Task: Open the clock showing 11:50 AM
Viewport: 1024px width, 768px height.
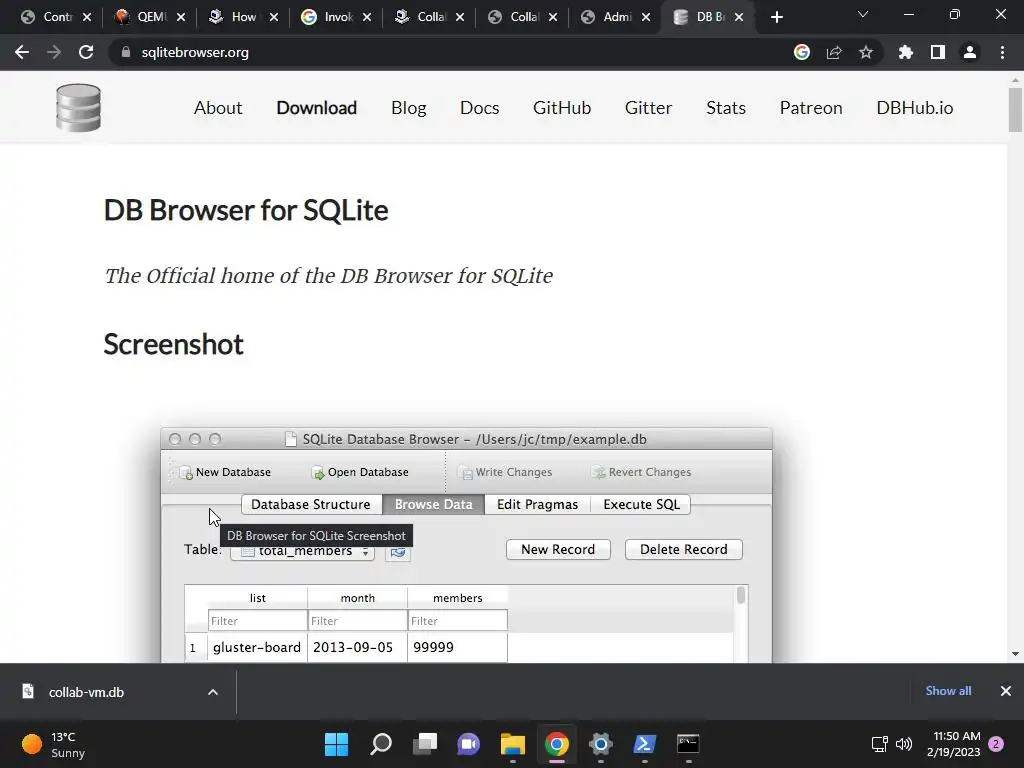Action: coord(953,744)
